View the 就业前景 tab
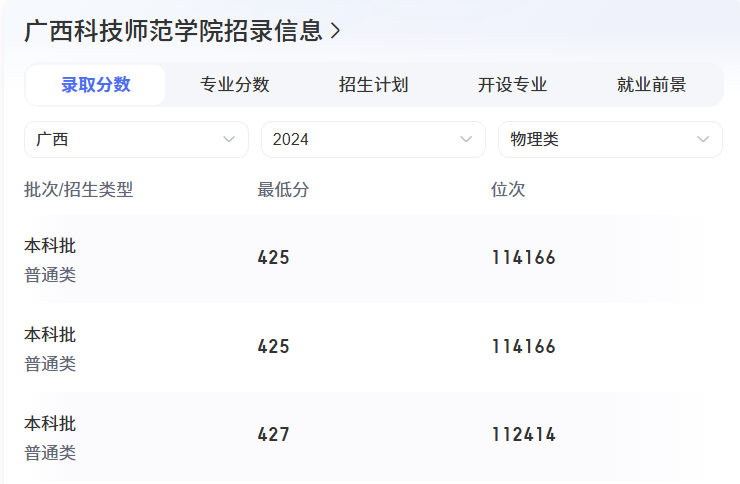 (x=651, y=85)
